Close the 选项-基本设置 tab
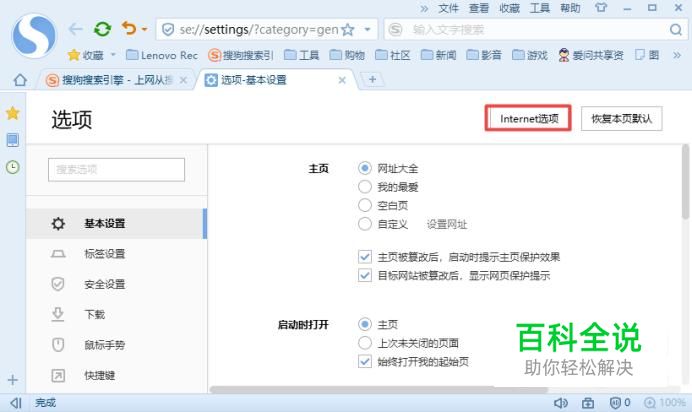Screen dimensions: 692x412 [342, 80]
